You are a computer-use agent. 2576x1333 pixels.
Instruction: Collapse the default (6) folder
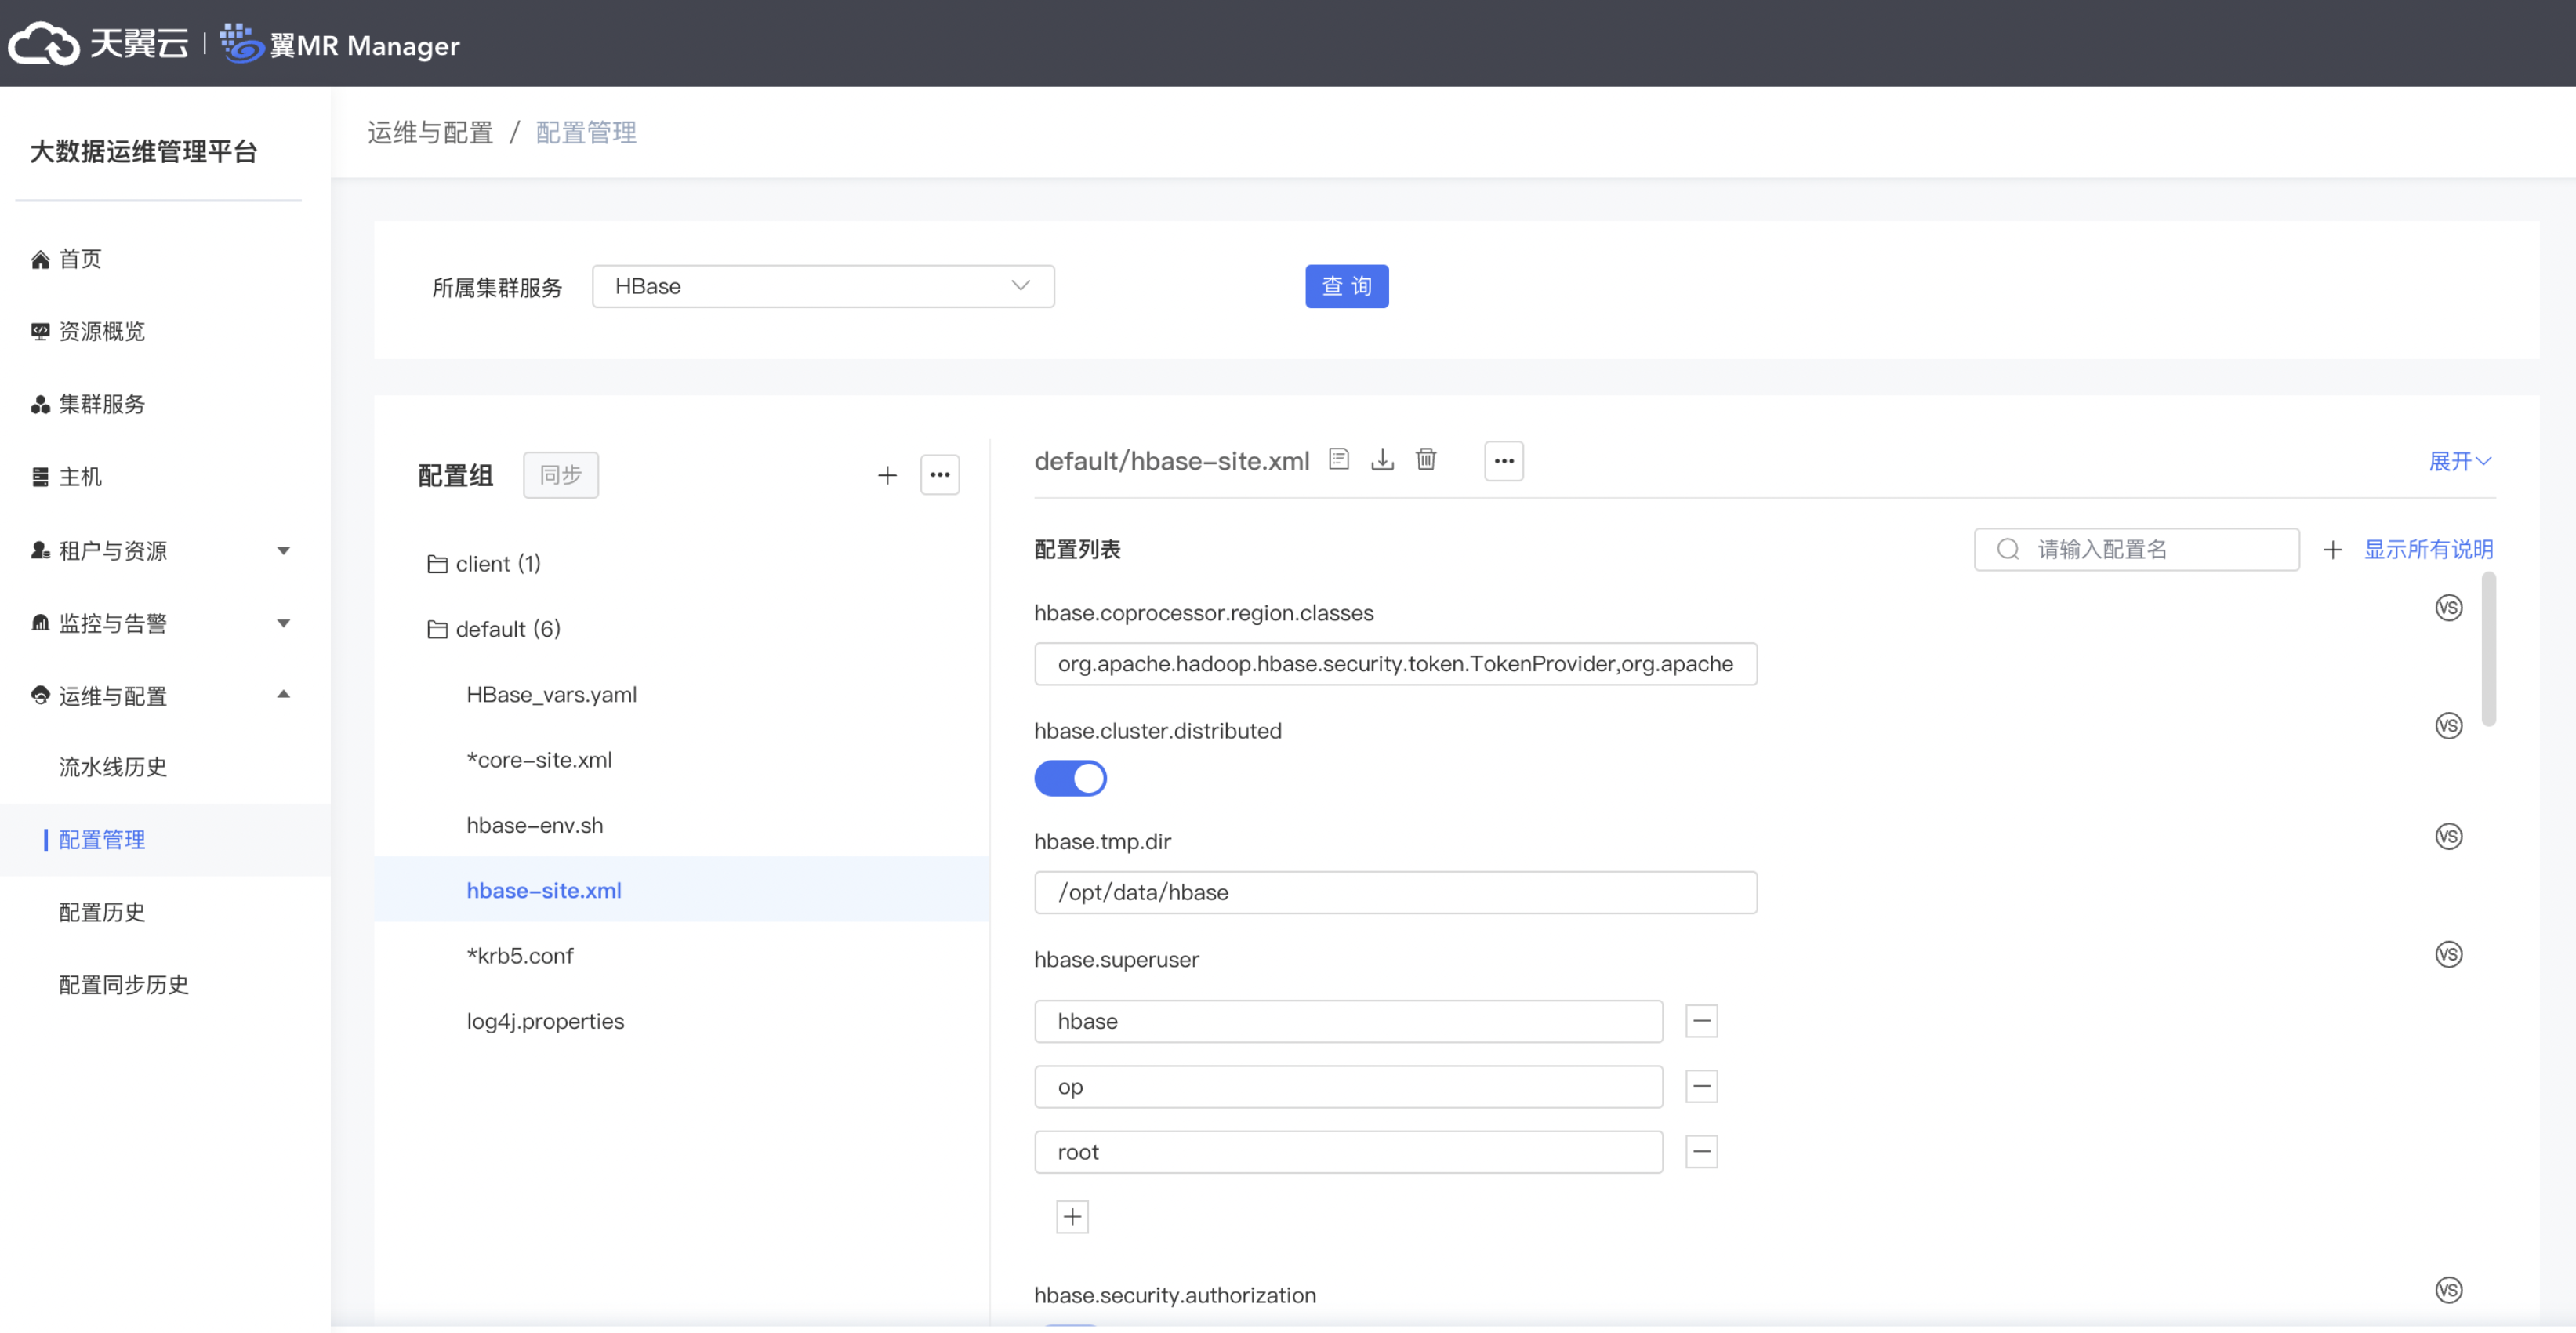click(494, 629)
